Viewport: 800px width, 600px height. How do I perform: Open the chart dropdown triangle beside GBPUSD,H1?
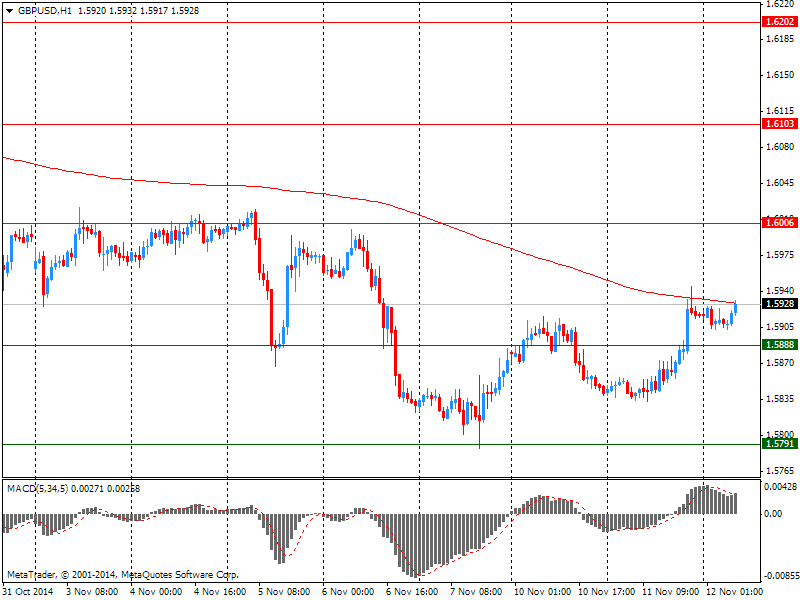[x=10, y=11]
